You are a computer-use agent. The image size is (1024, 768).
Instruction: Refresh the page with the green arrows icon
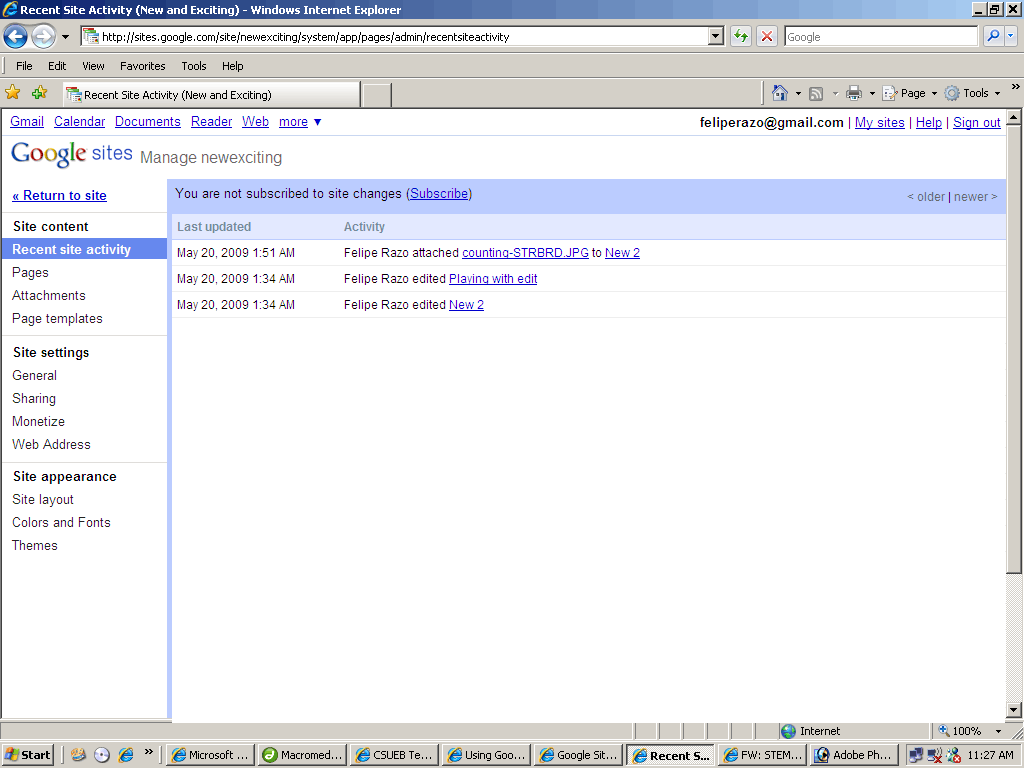[741, 37]
